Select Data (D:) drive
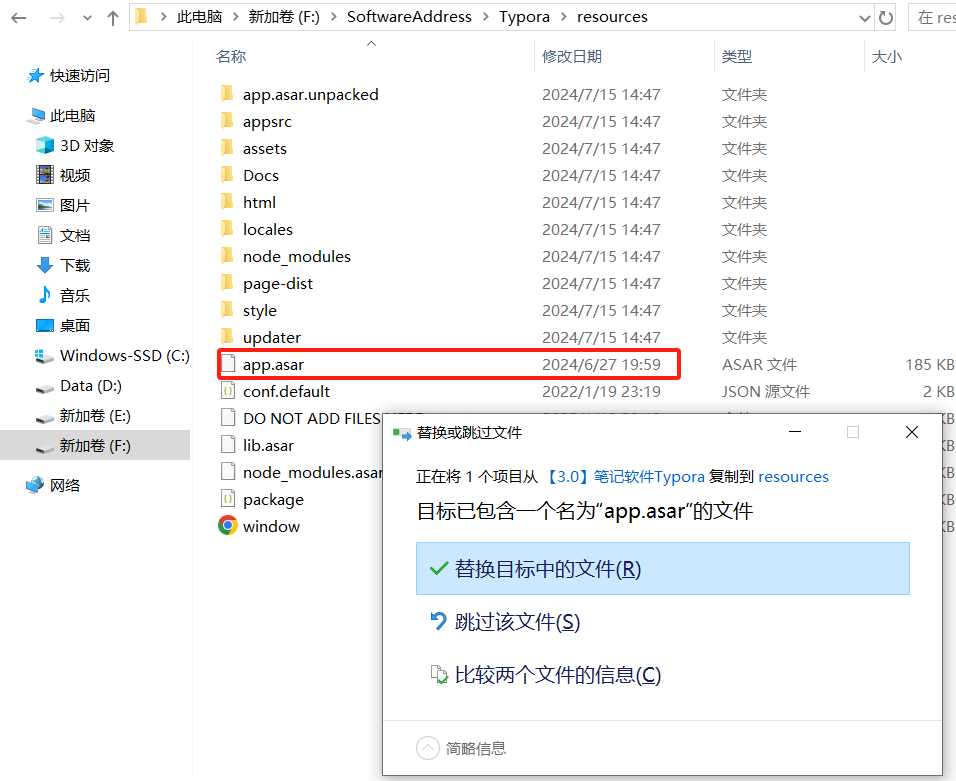 tap(79, 385)
